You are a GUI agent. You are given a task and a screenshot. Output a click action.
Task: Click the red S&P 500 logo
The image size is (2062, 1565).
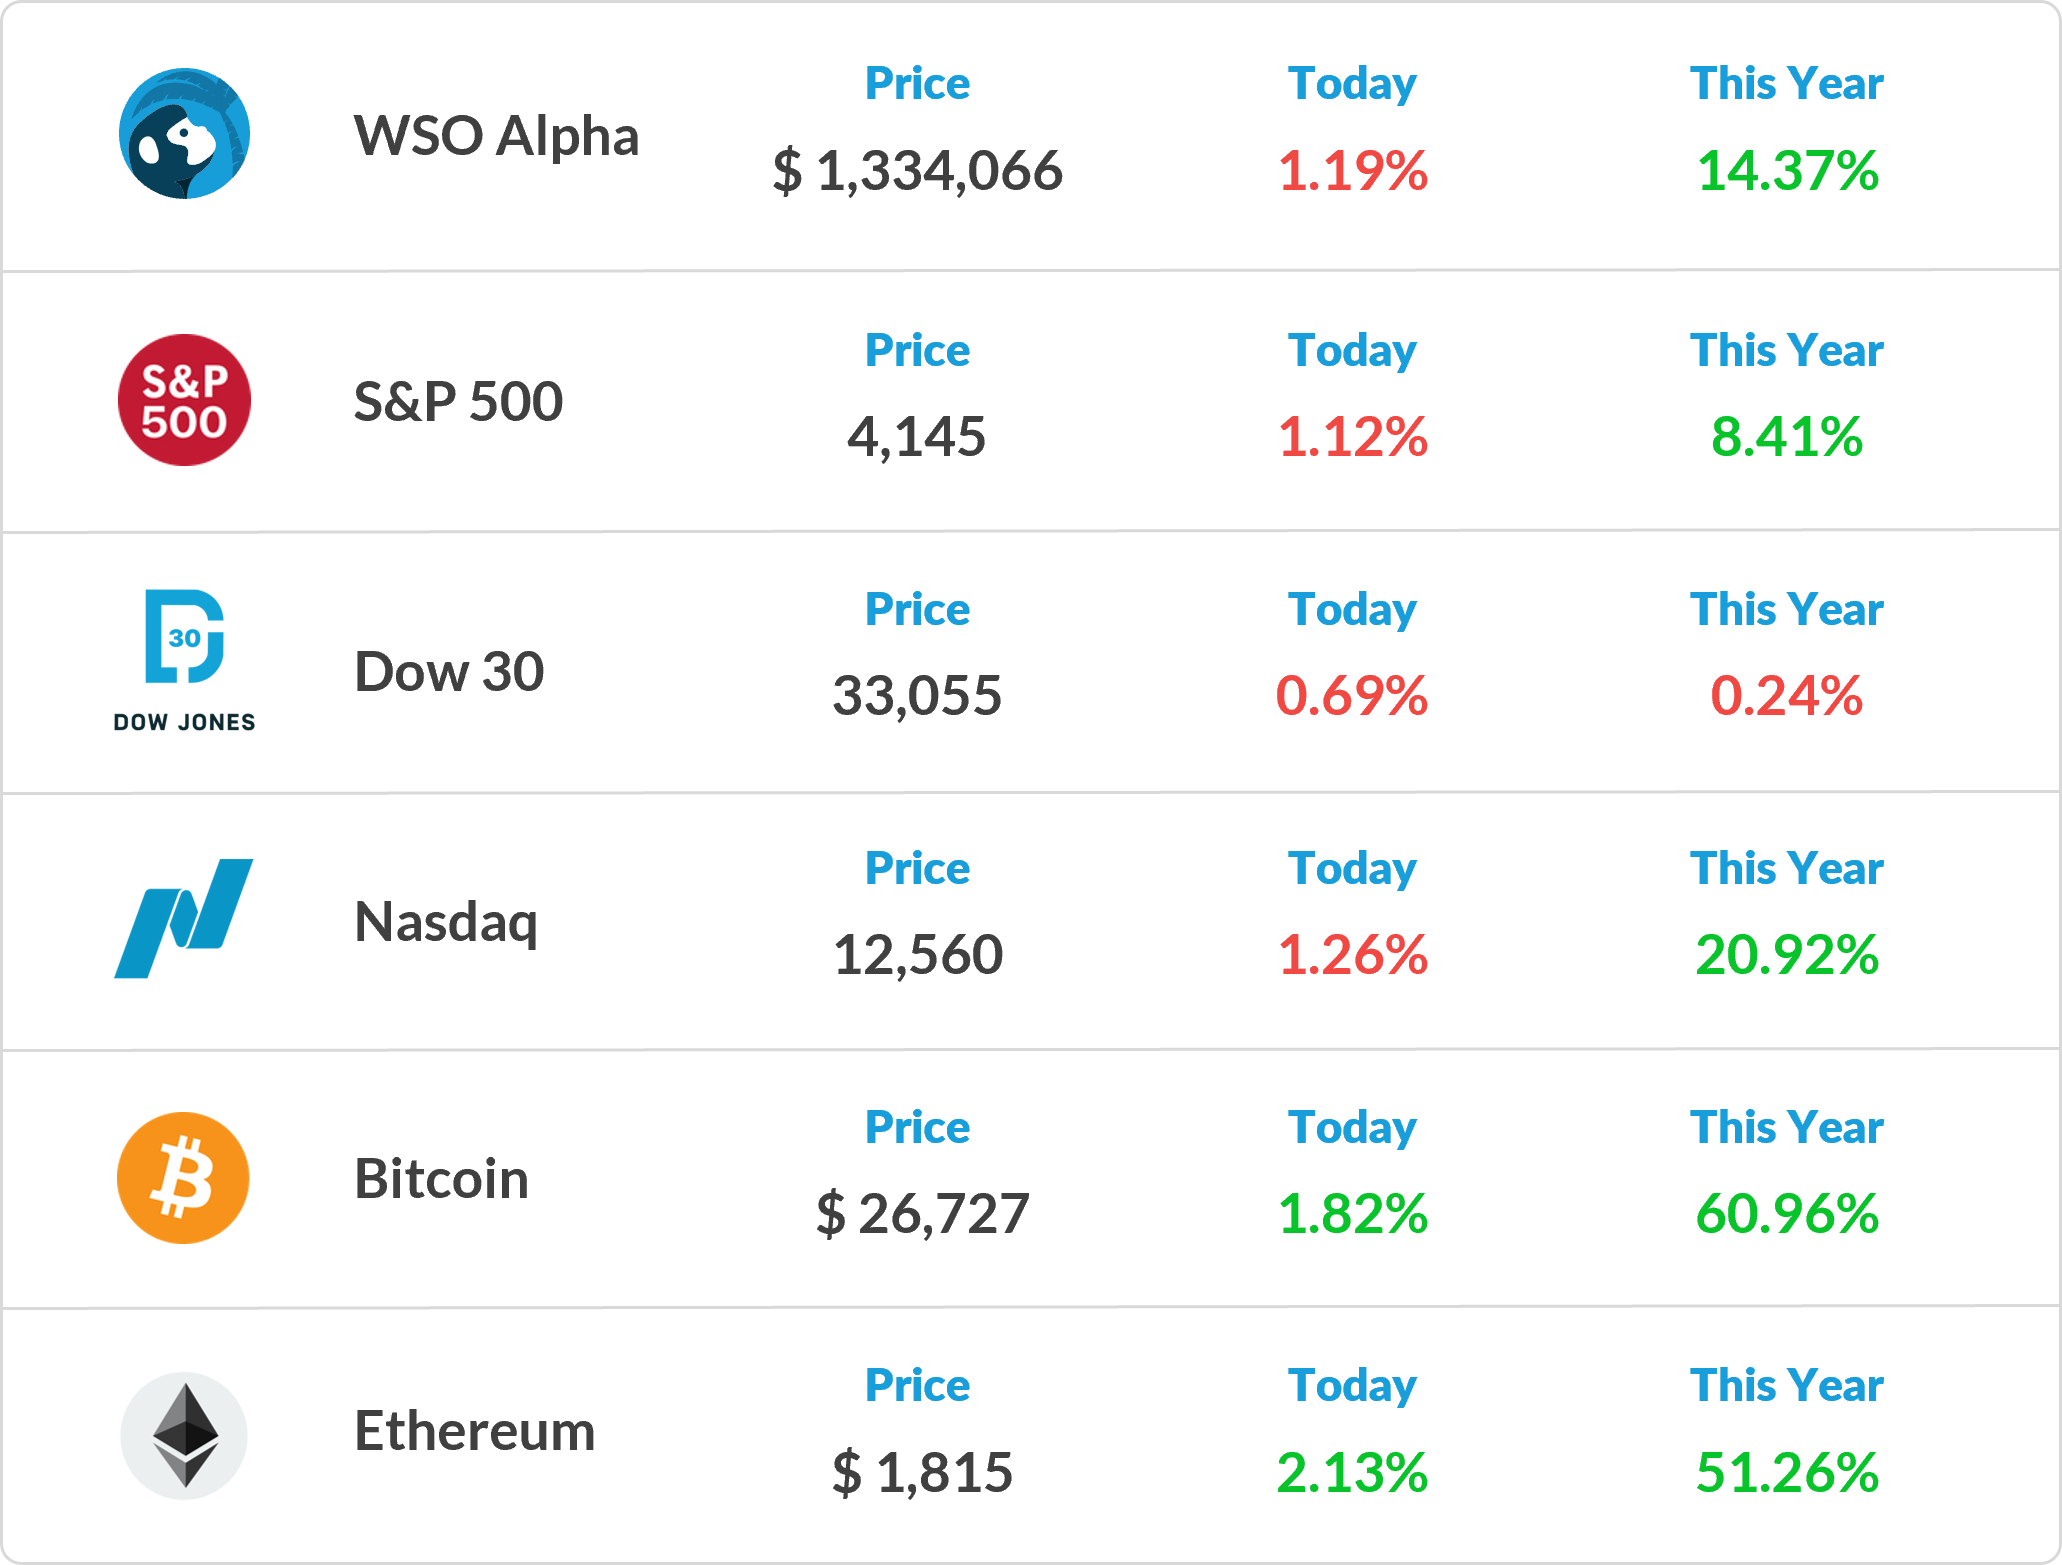click(184, 400)
